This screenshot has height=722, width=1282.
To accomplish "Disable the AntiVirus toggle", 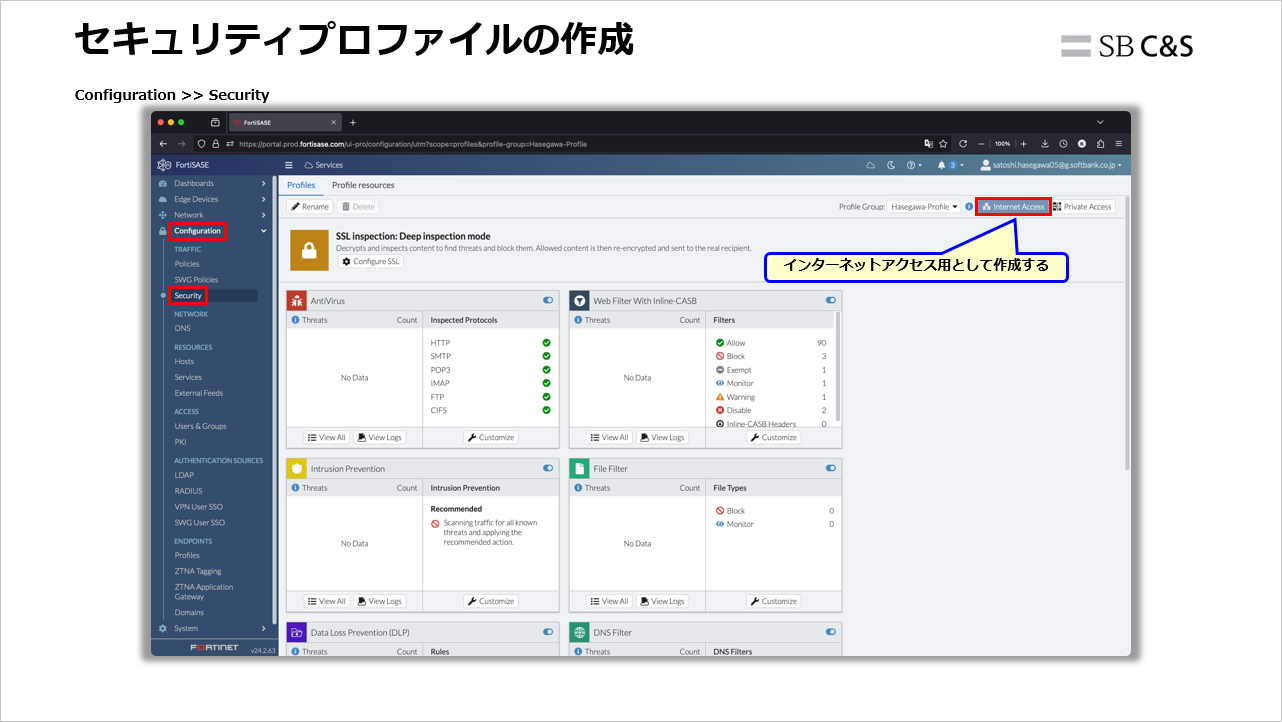I will click(x=548, y=300).
